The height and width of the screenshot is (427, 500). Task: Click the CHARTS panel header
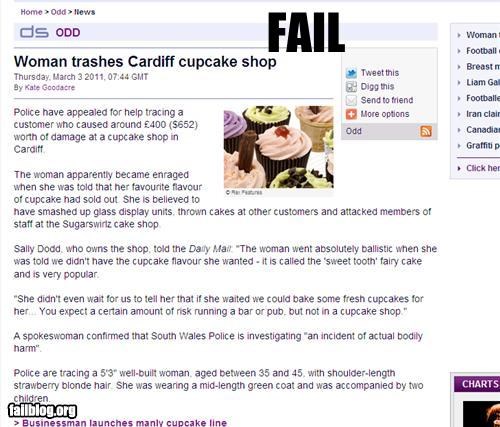(x=477, y=384)
